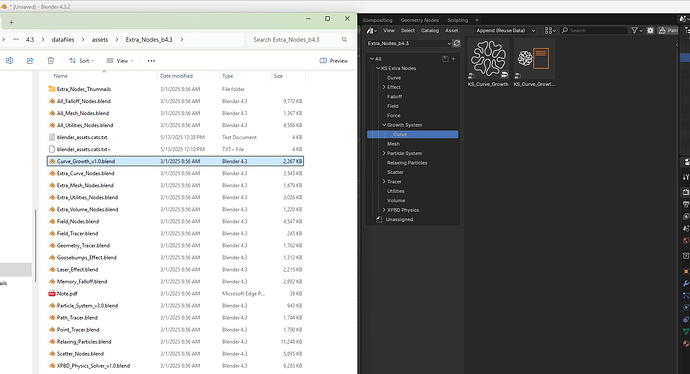The image size is (690, 374).
Task: Expand the Particle System catalog
Action: [384, 153]
